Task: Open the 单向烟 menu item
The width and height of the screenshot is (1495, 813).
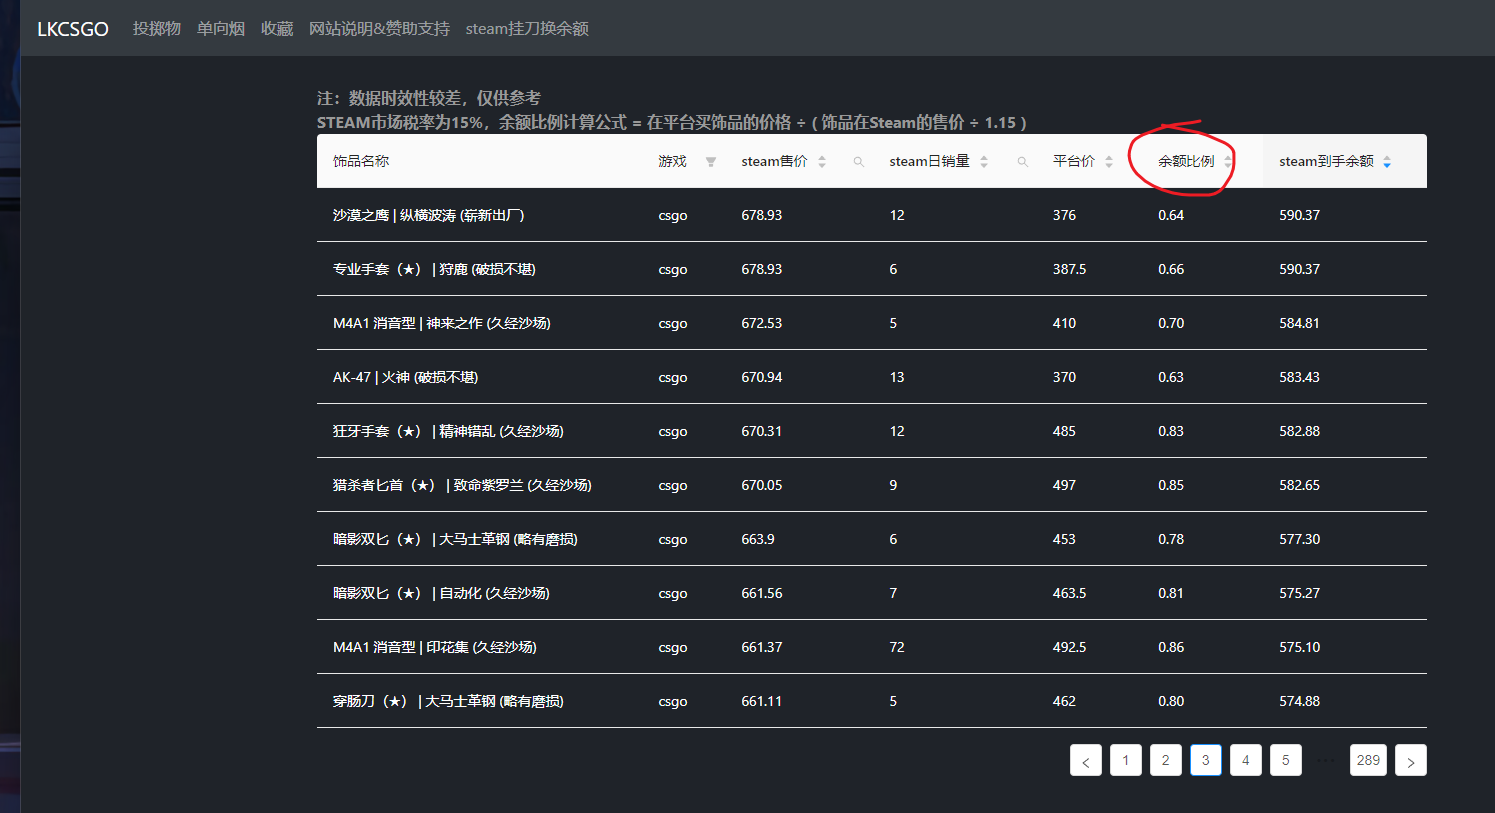Action: pos(221,29)
